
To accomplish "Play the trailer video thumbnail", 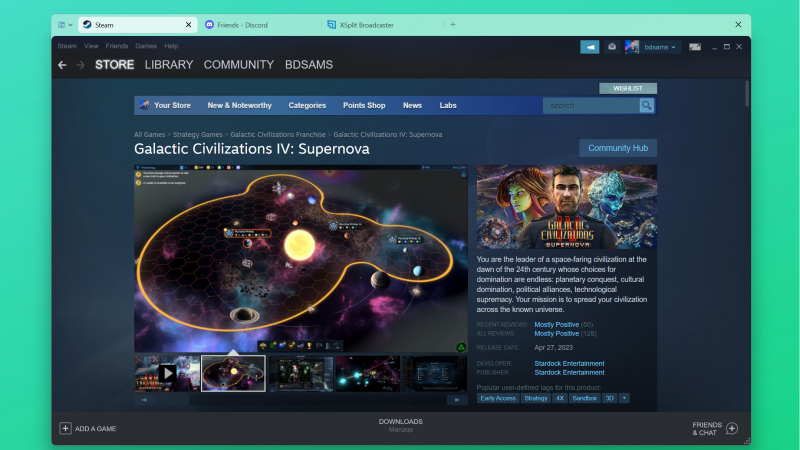I will 167,373.
